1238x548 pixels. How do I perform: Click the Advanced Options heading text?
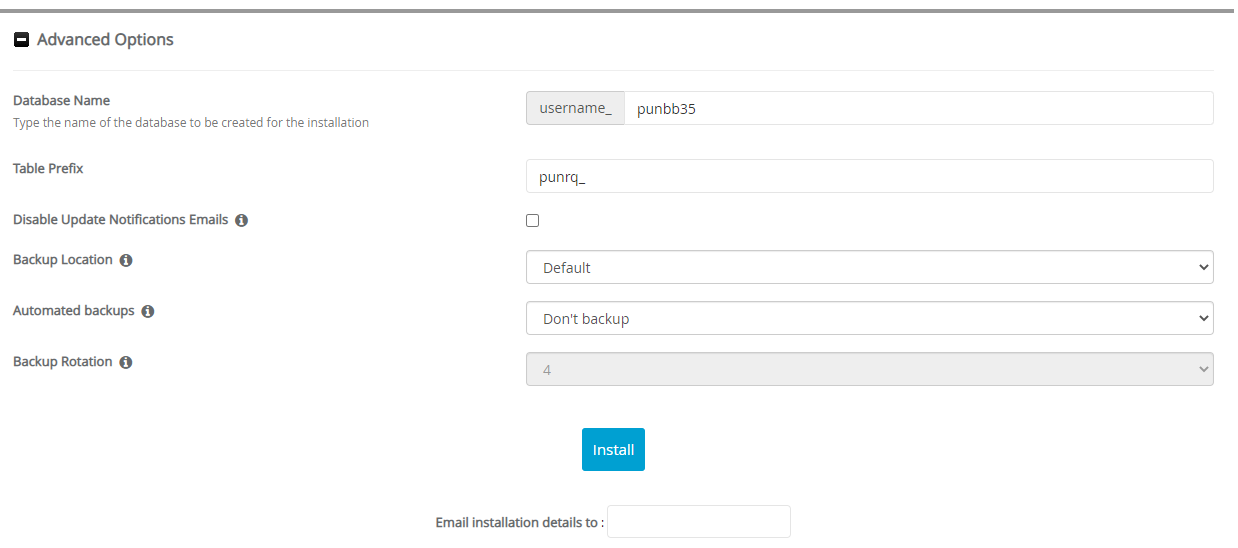(x=105, y=40)
